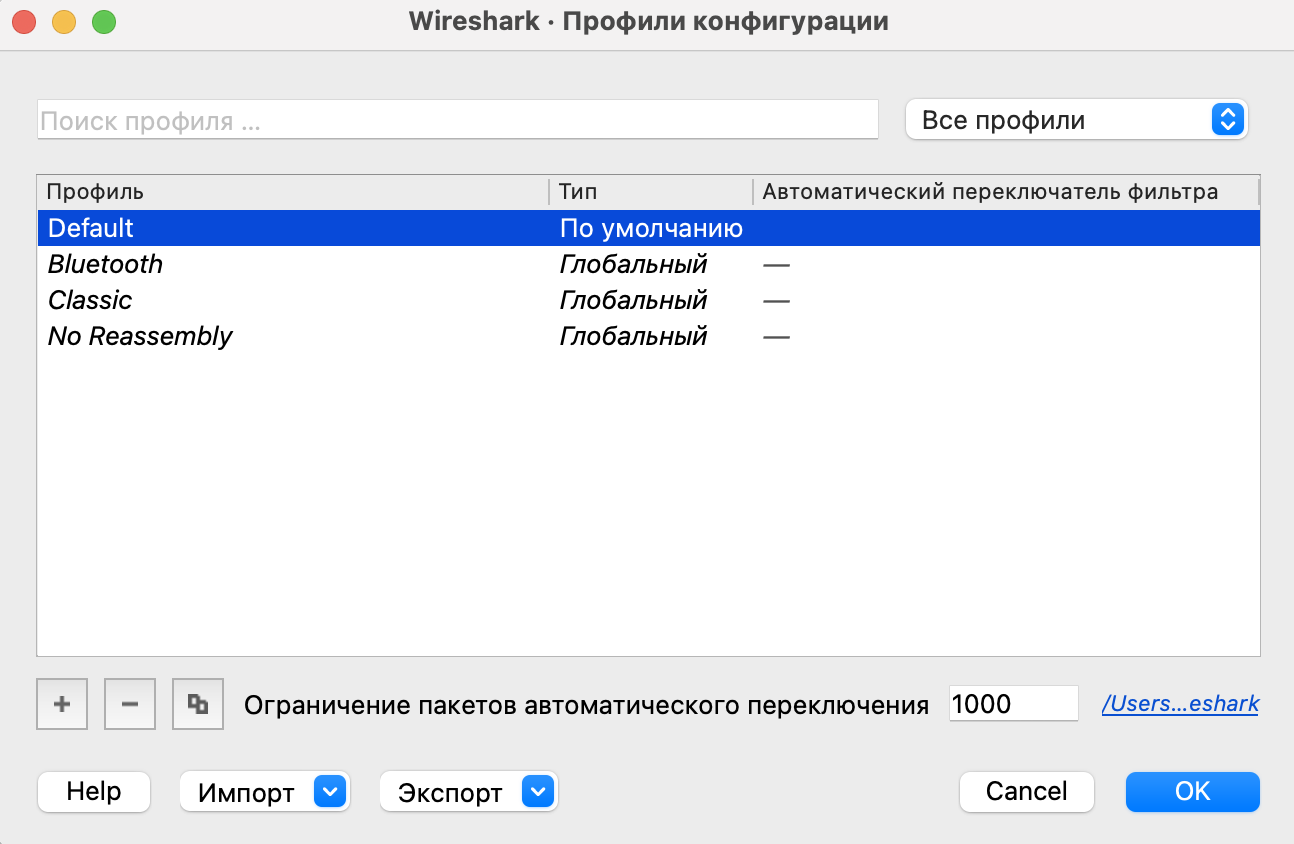Cancel the profile dialog
Viewport: 1294px width, 844px height.
pyautogui.click(x=1026, y=791)
